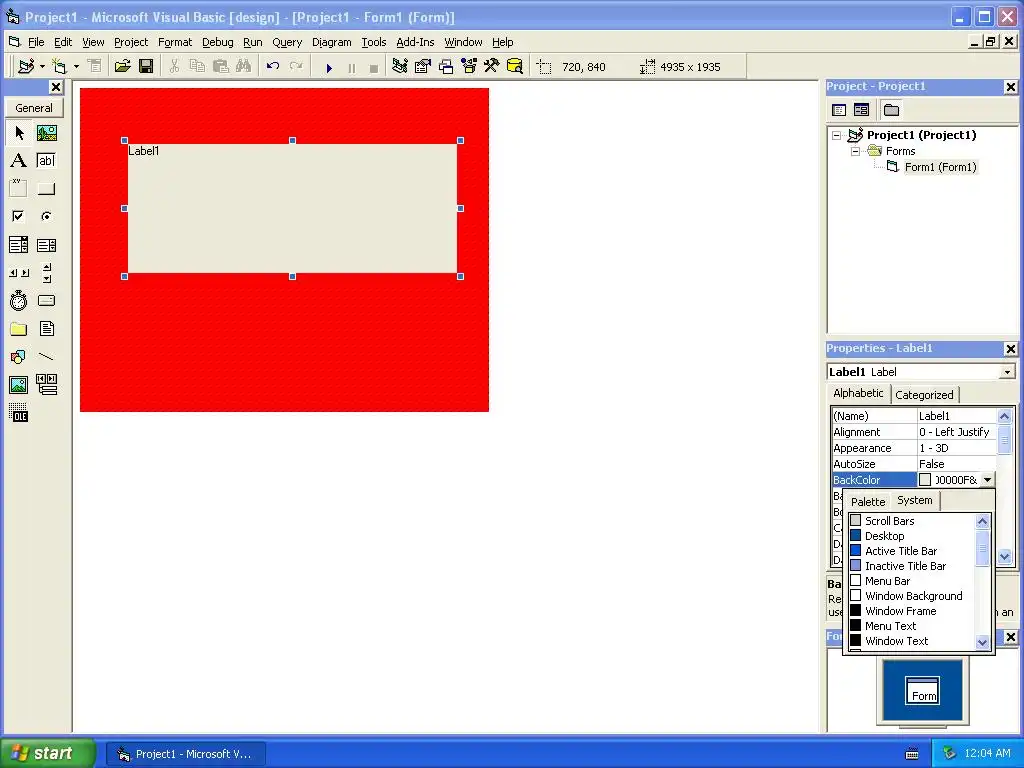Image resolution: width=1024 pixels, height=768 pixels.
Task: Select the OLE container tool
Action: point(19,413)
